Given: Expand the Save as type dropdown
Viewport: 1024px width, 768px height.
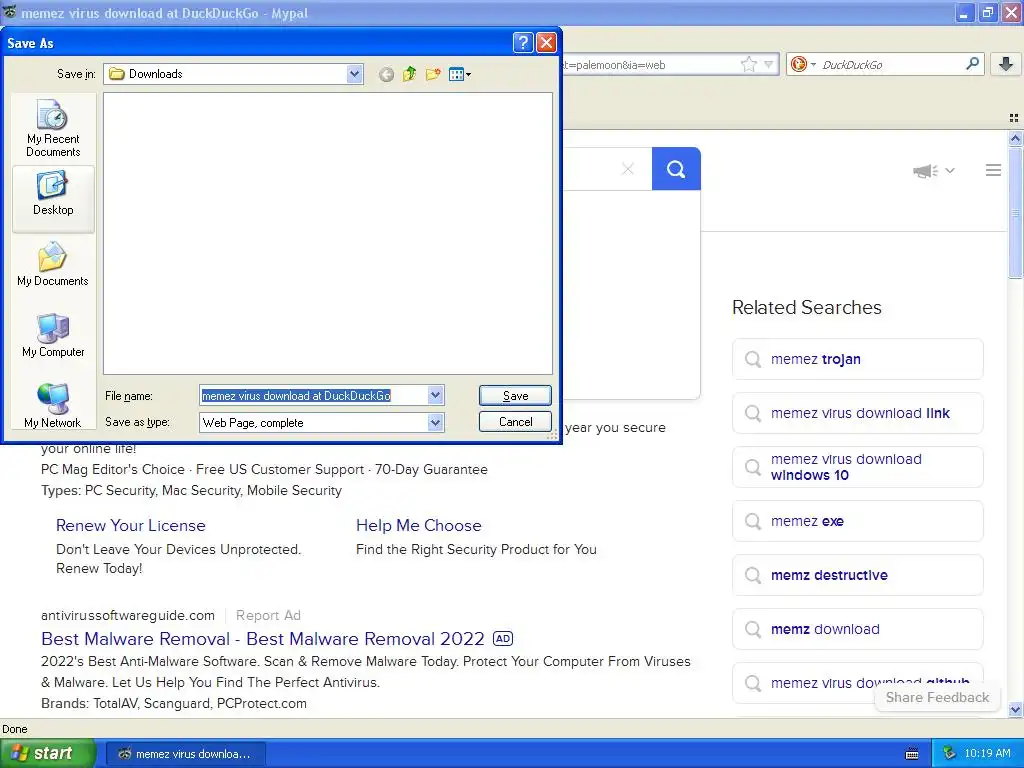Looking at the screenshot, I should tap(436, 423).
